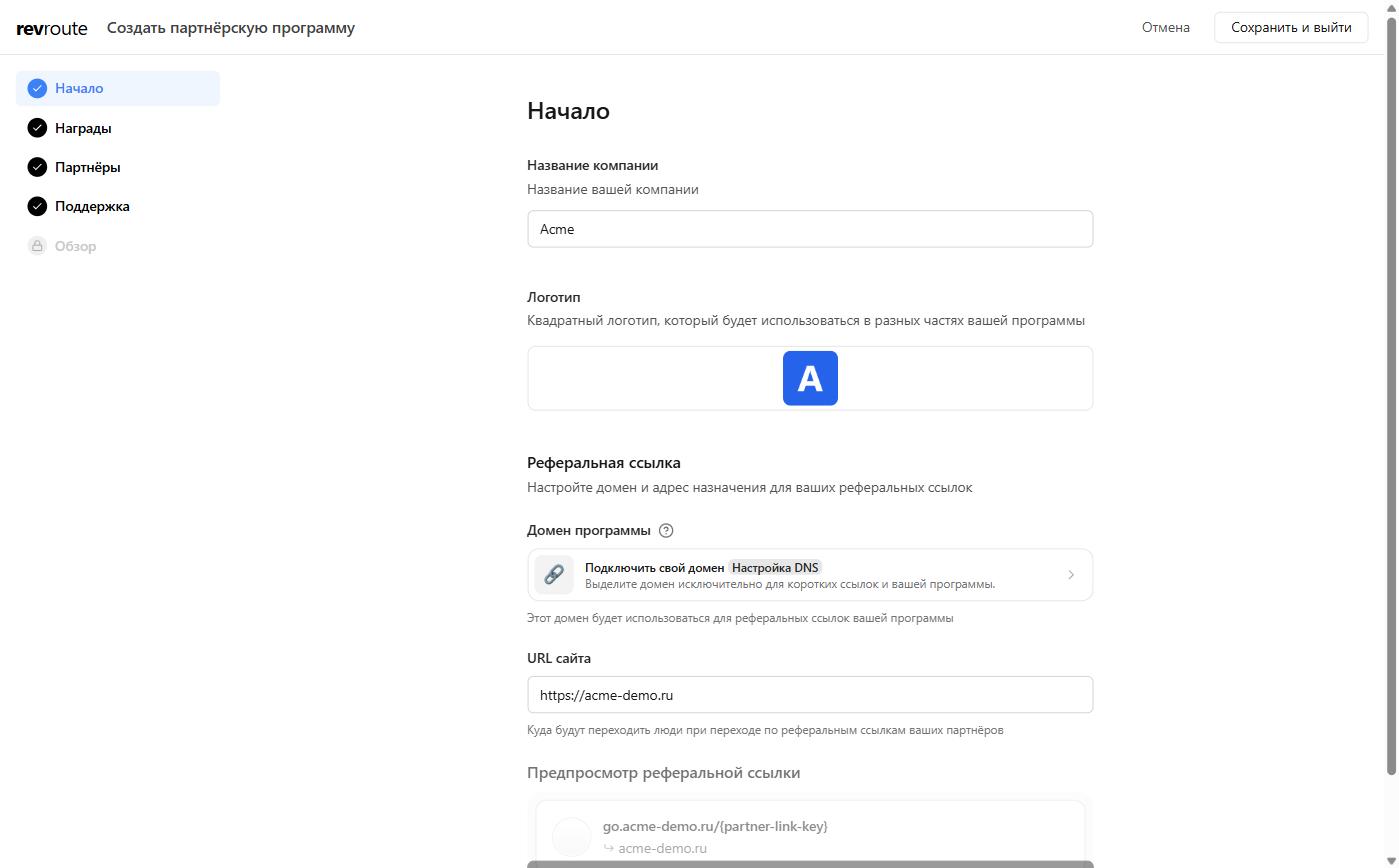
Task: Go to the Награды step
Action: pos(118,128)
